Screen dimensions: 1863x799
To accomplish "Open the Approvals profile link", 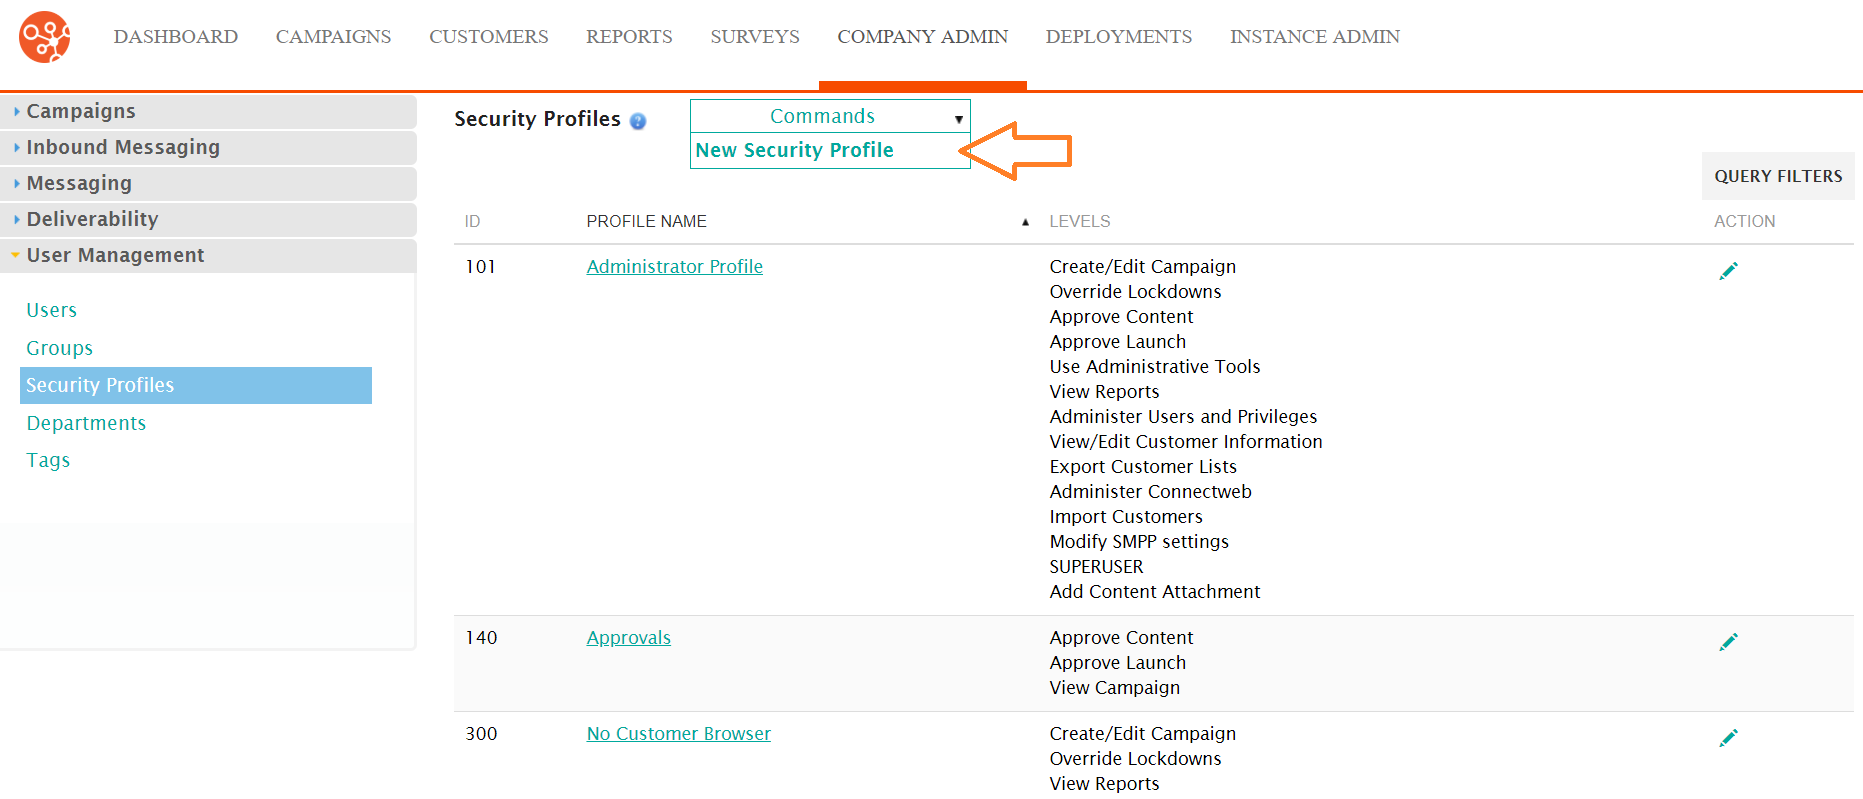I will 628,638.
